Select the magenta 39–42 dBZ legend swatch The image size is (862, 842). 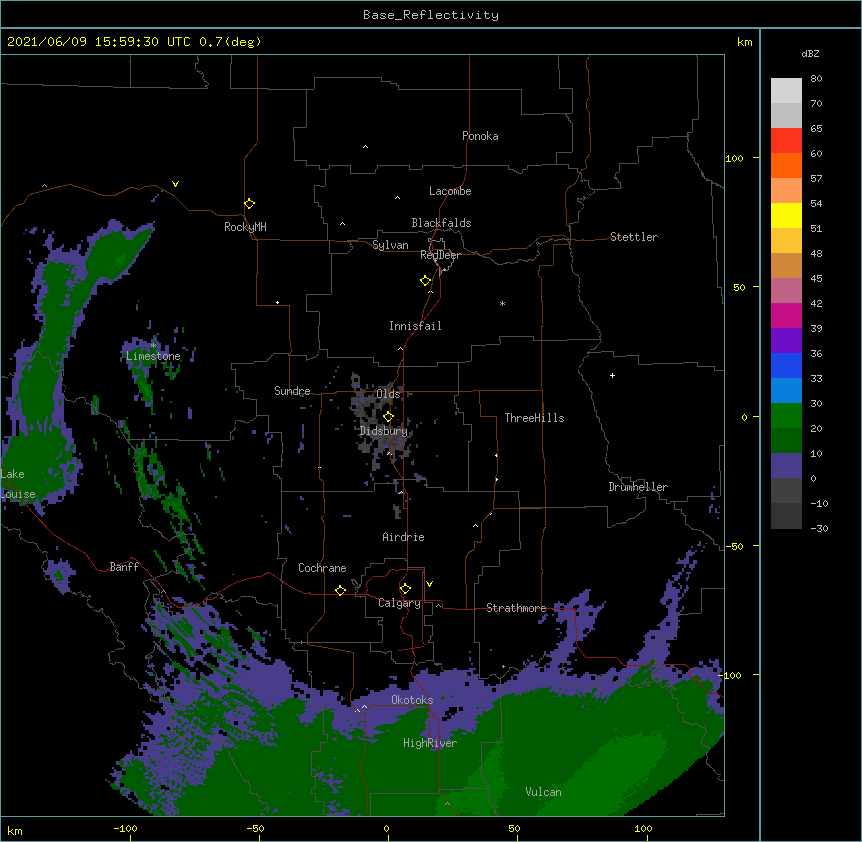coord(786,315)
